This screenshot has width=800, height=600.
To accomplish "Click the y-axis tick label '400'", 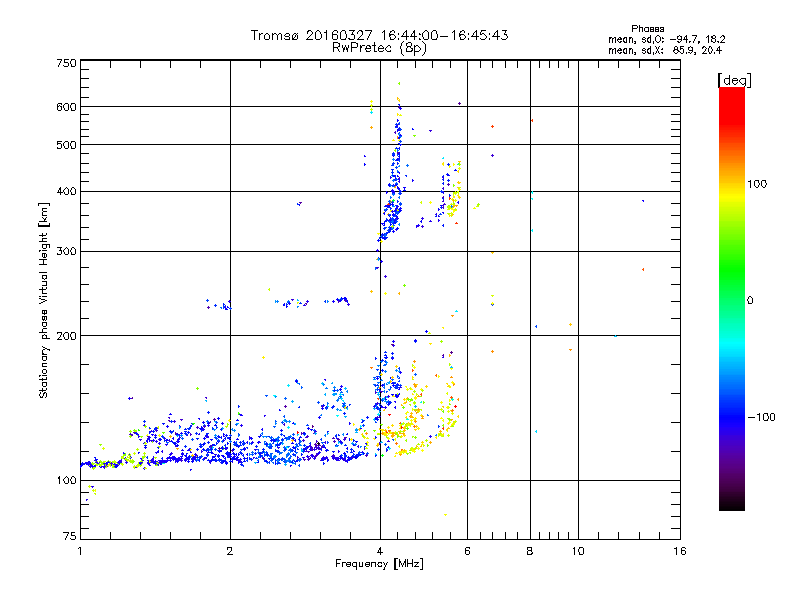I will tap(66, 192).
